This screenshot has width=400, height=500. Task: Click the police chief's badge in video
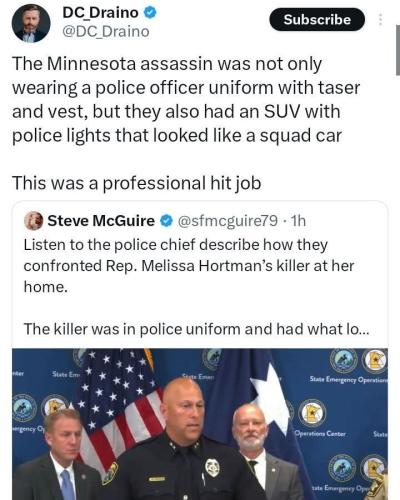tap(212, 467)
